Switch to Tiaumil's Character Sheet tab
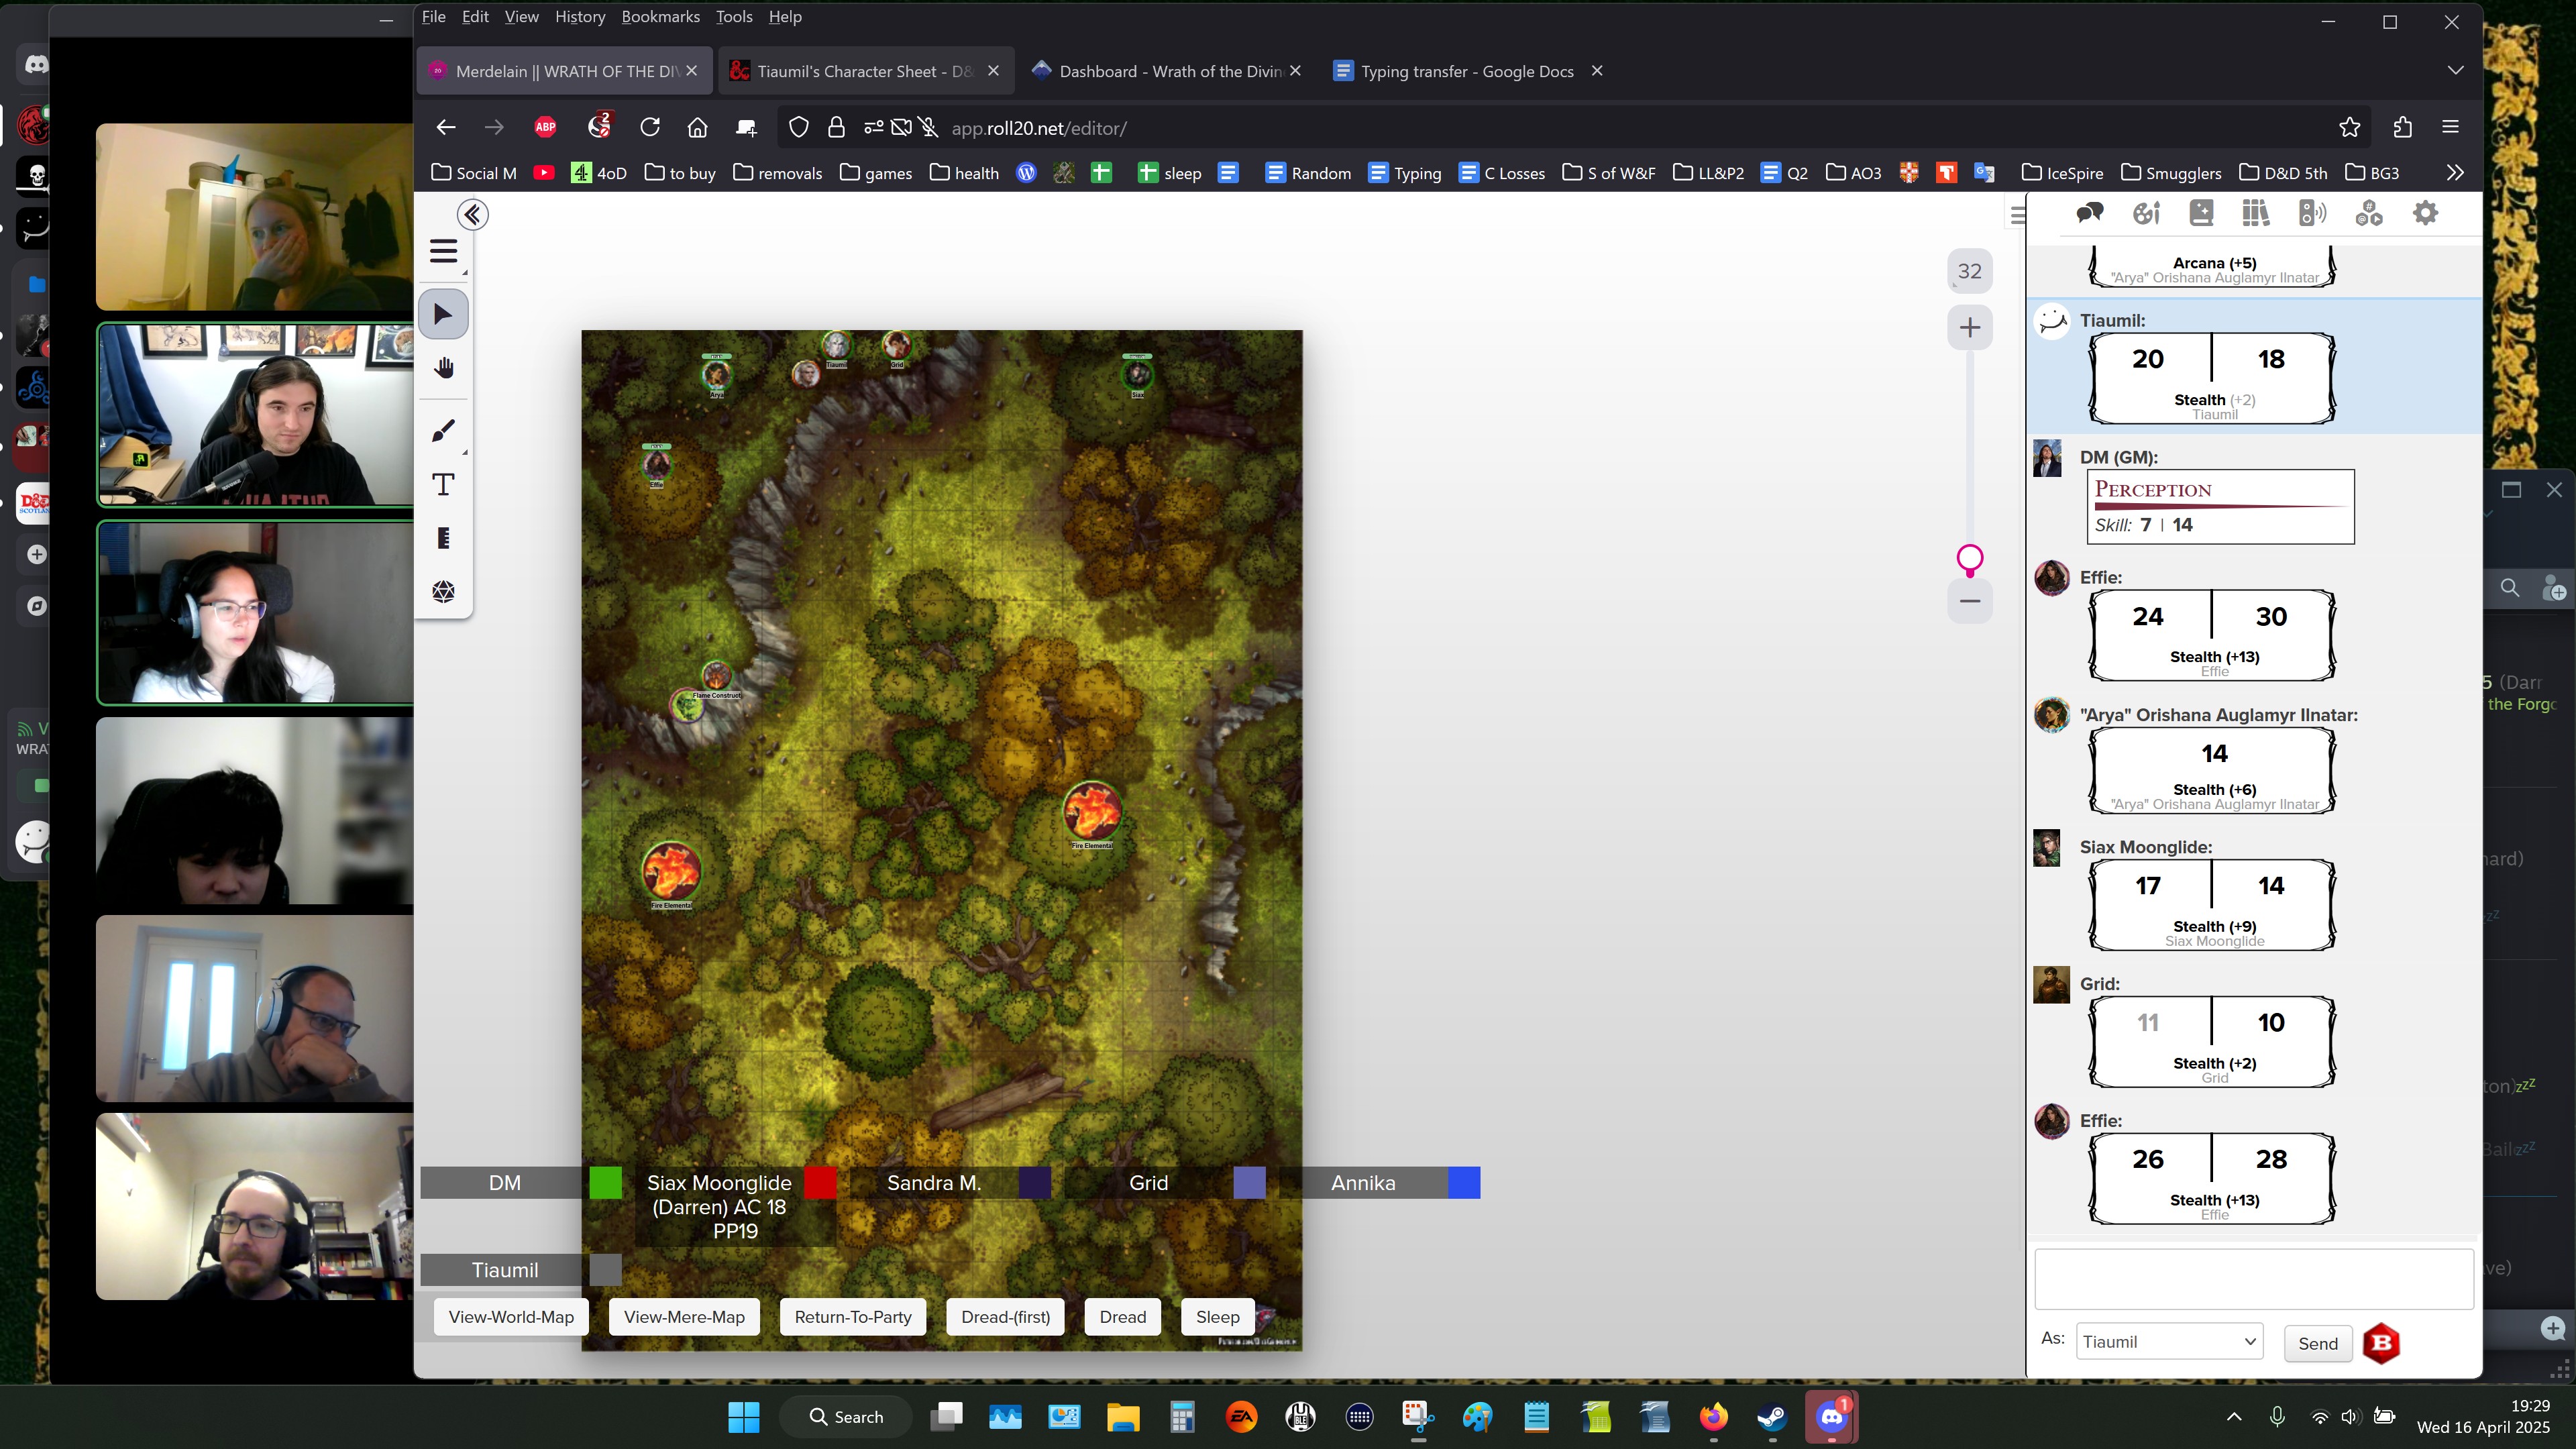This screenshot has width=2576, height=1449. 864,71
